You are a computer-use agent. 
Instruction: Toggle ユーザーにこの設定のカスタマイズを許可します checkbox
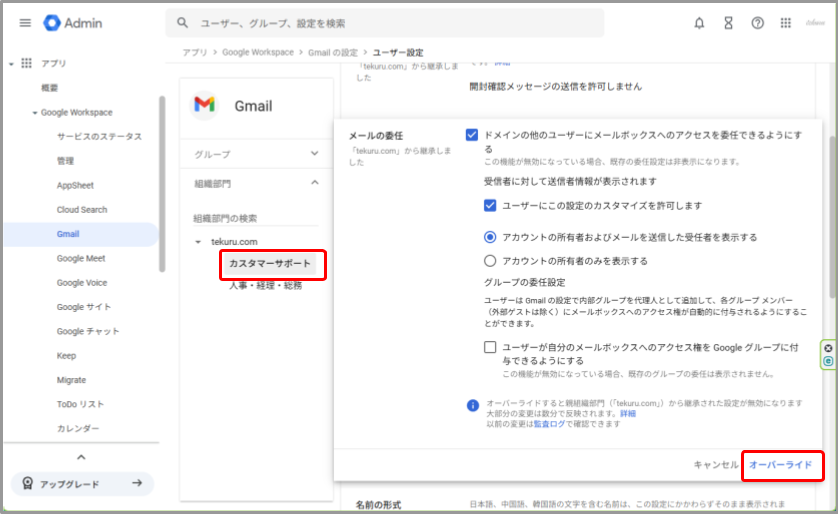(x=490, y=206)
